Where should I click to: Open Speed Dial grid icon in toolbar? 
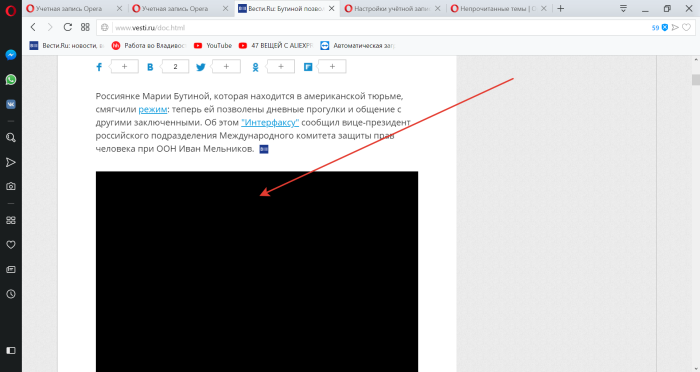pos(85,27)
